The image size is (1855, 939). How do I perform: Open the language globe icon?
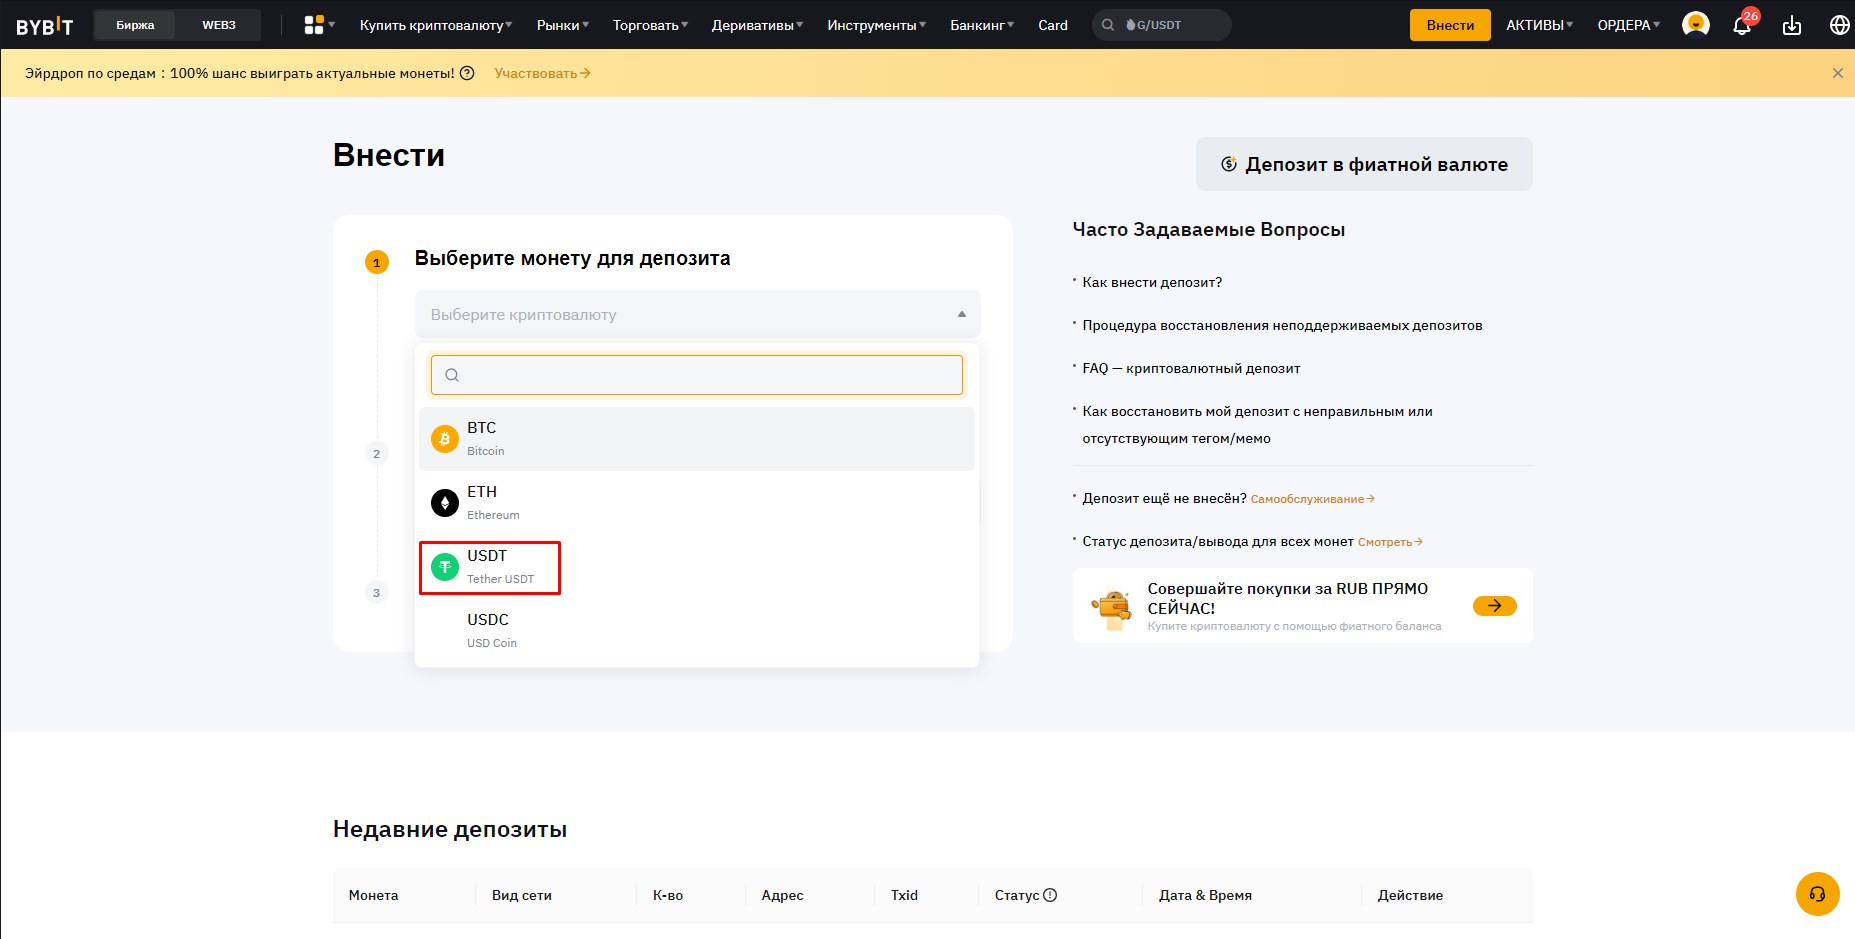[x=1839, y=25]
